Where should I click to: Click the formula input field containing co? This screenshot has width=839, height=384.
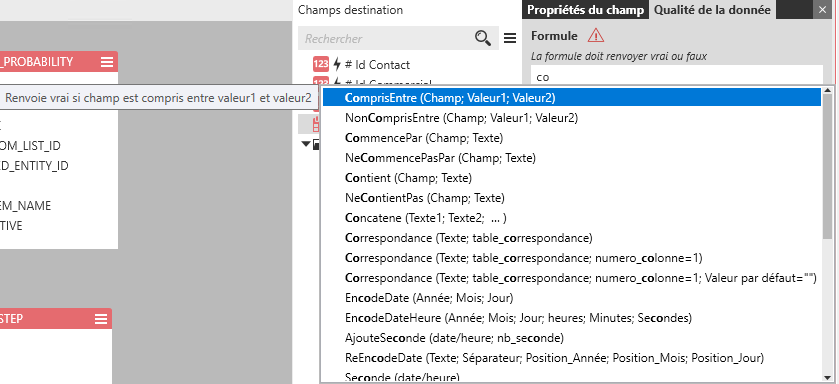(x=677, y=76)
